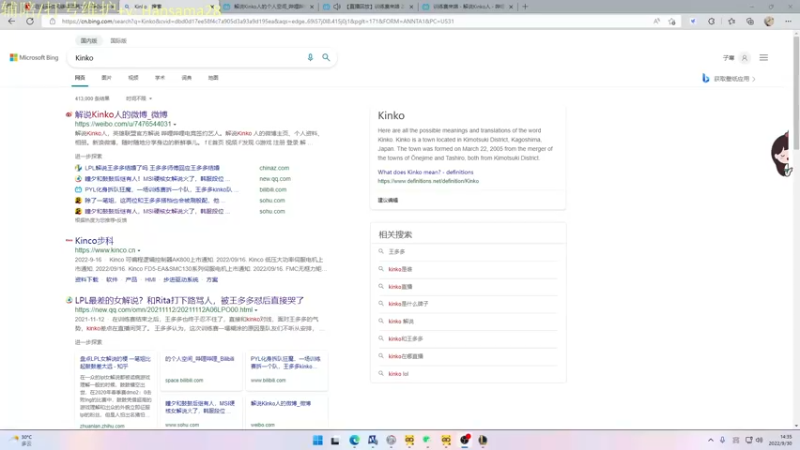Click the Microsoft Bing logo

coord(34,58)
